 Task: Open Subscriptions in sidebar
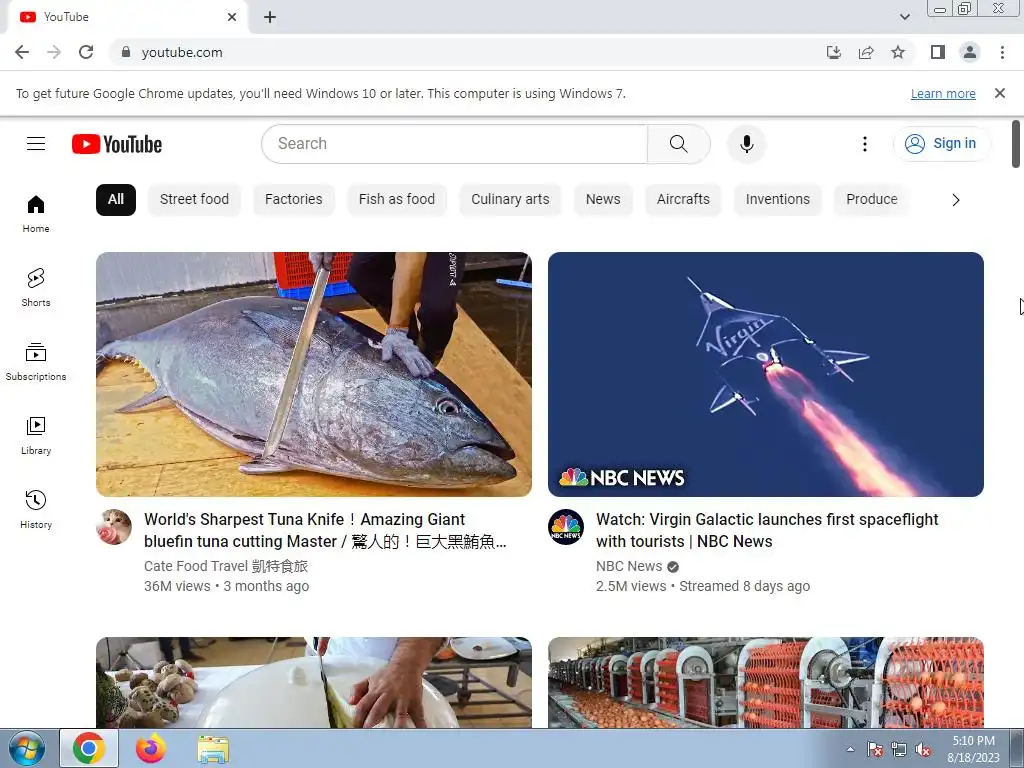tap(36, 362)
